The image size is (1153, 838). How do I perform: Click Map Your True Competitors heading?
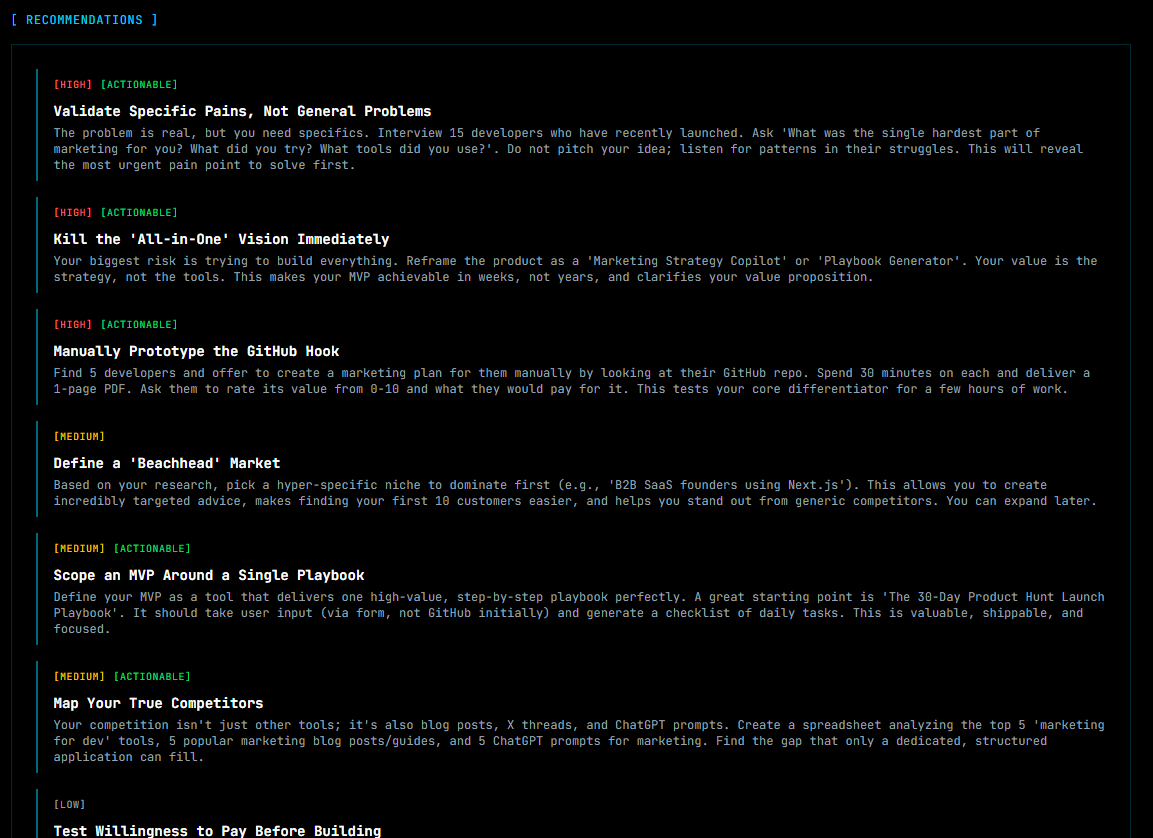click(158, 703)
